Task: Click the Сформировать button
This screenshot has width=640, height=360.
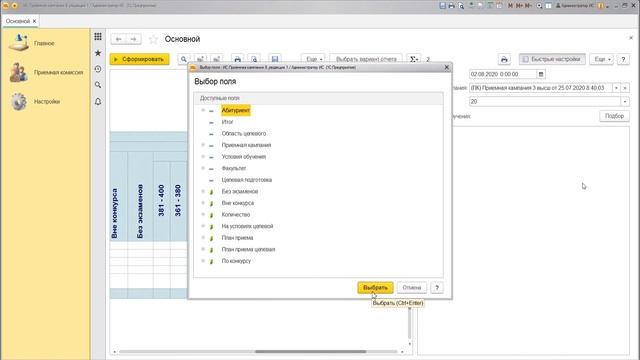Action: (139, 59)
